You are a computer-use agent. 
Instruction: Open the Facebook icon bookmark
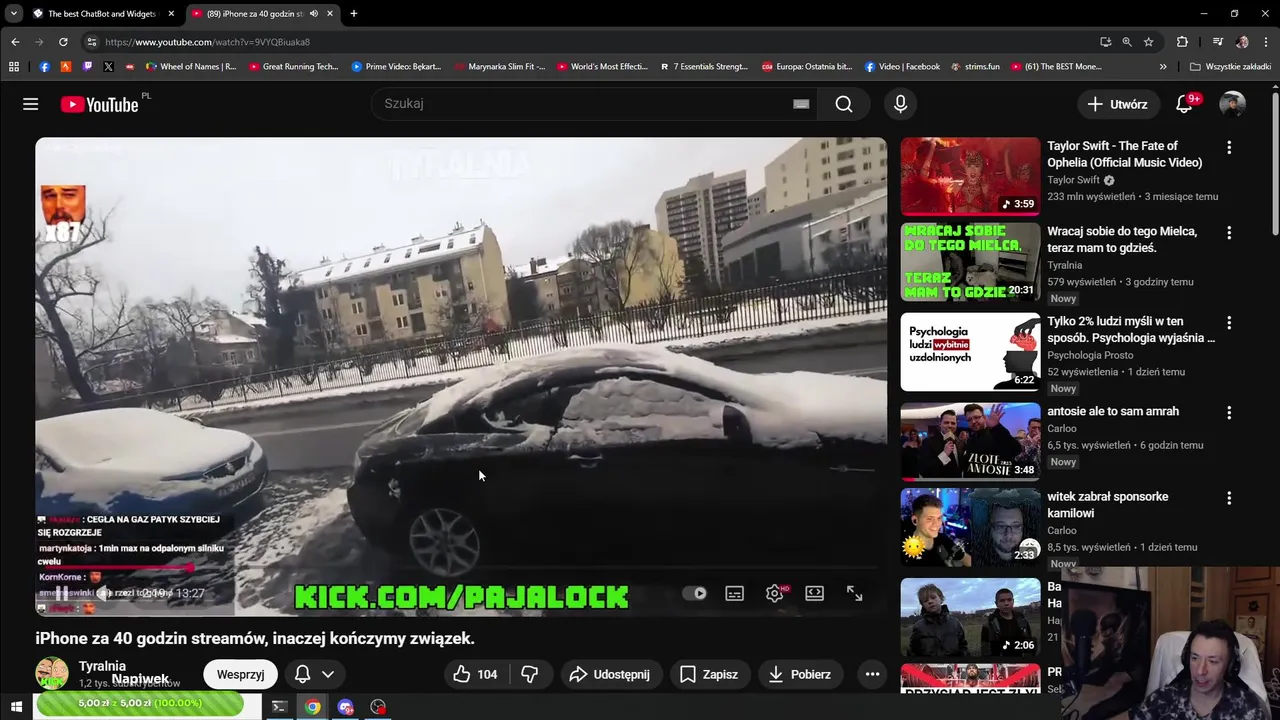pyautogui.click(x=44, y=67)
